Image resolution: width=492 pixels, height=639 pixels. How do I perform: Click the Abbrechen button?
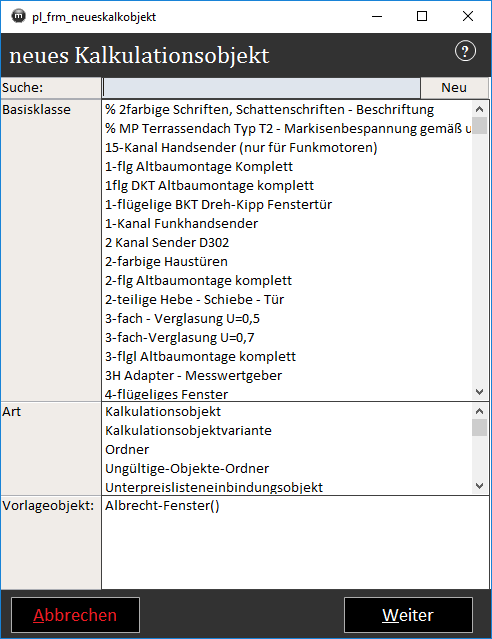(x=75, y=615)
